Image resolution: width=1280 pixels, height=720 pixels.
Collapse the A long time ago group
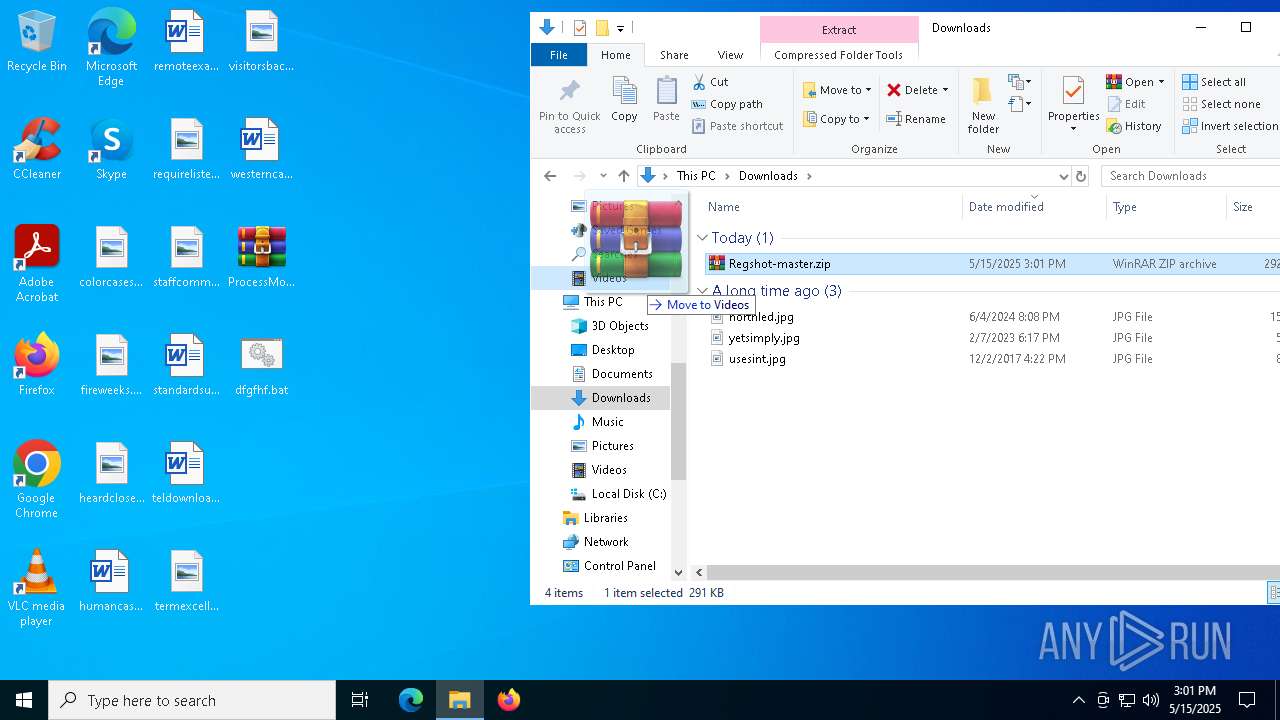coord(702,291)
